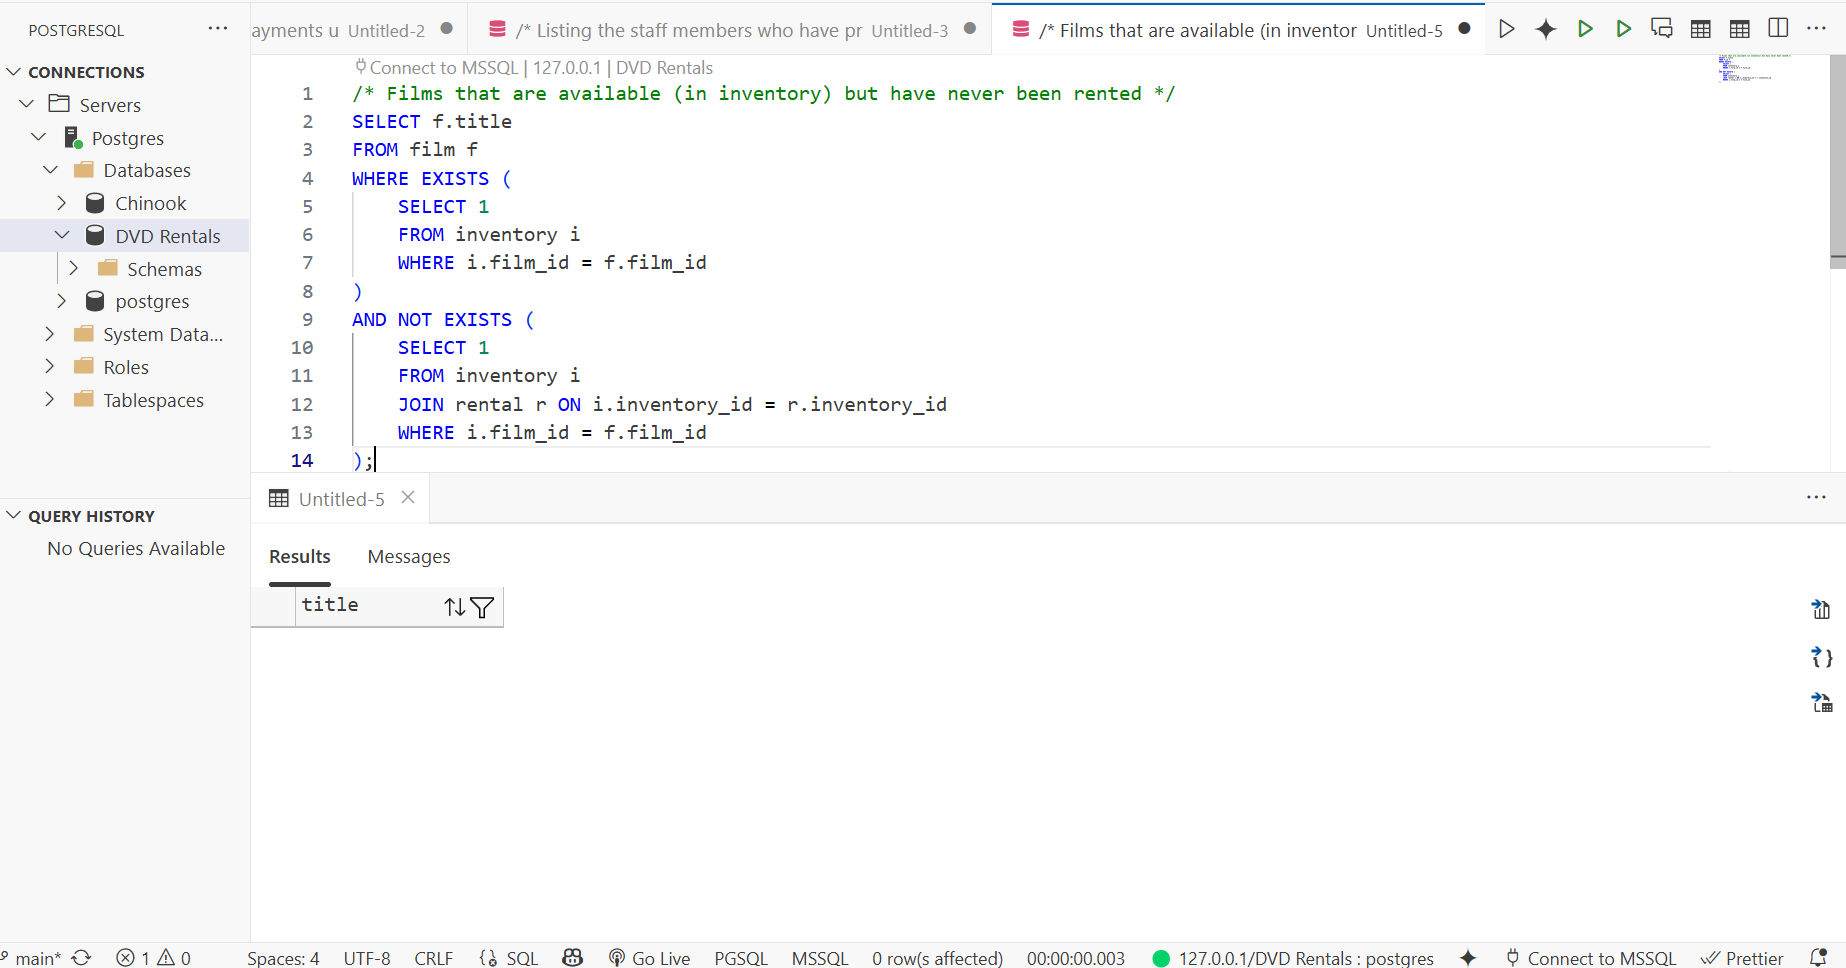Open the Messages tab in results

coord(409,556)
